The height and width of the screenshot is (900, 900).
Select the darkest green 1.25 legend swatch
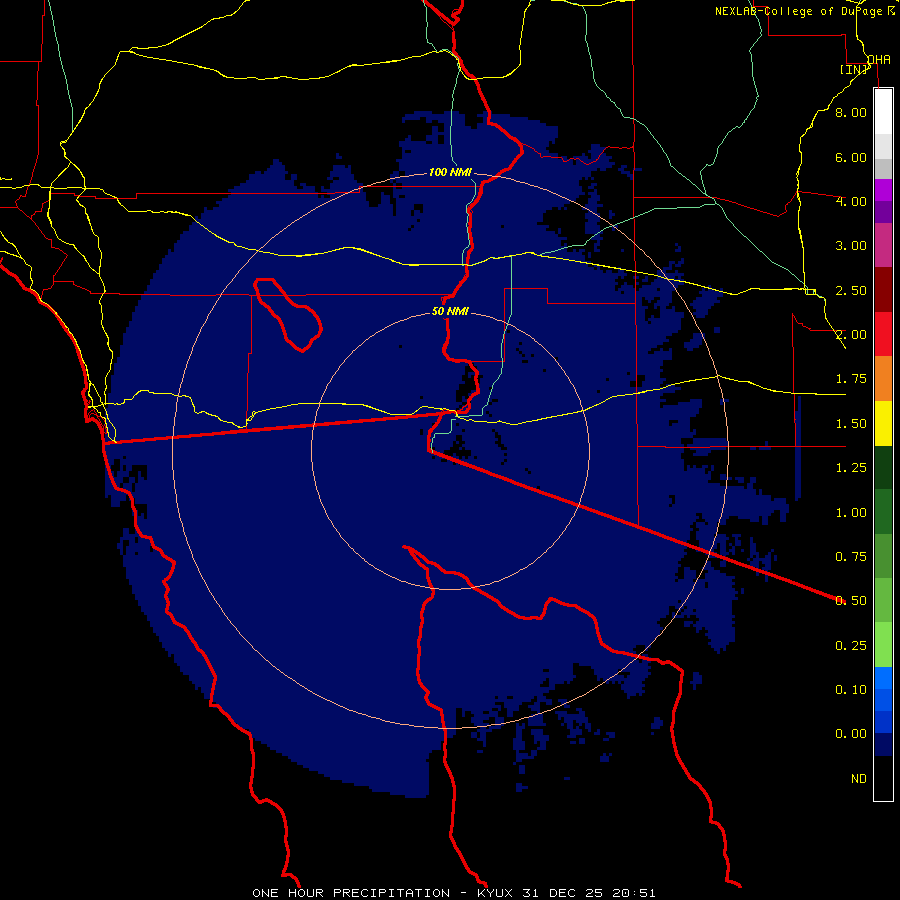tap(883, 467)
